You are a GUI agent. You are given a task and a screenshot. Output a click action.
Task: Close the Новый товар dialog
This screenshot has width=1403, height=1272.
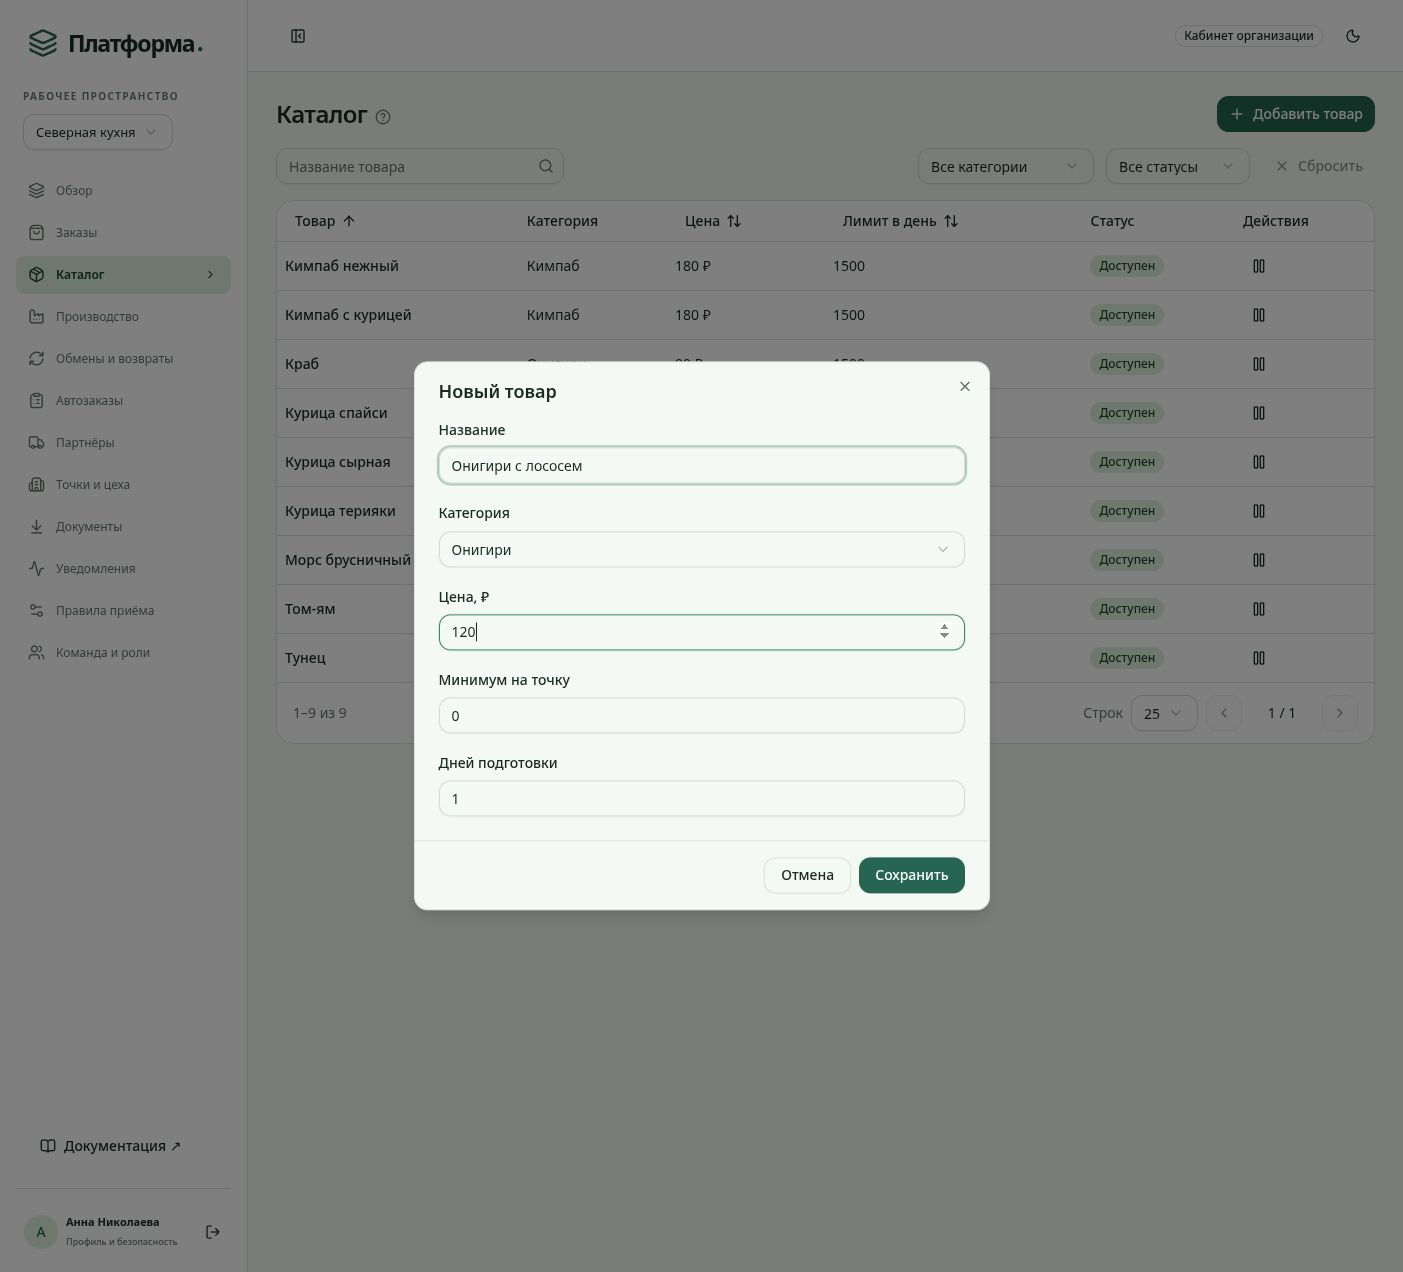point(965,386)
